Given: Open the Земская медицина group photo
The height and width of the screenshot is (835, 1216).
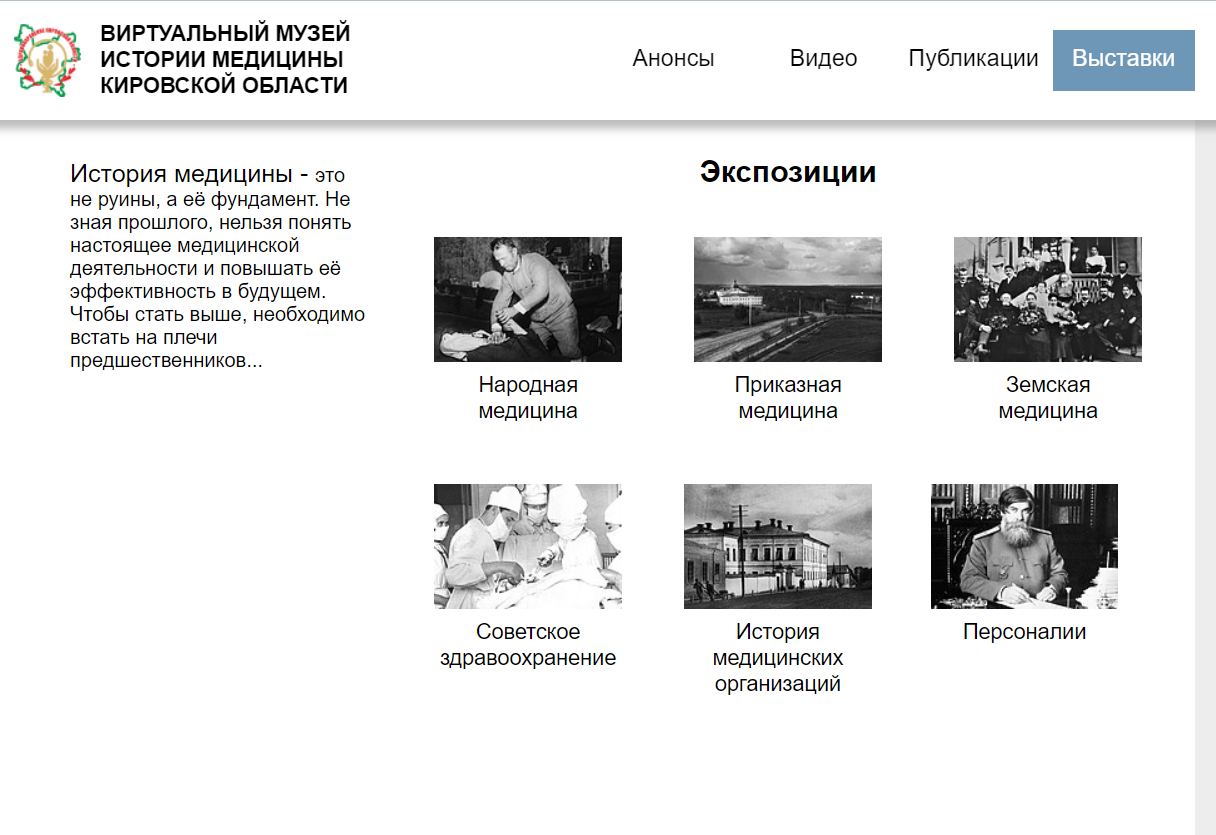Looking at the screenshot, I should [1048, 299].
